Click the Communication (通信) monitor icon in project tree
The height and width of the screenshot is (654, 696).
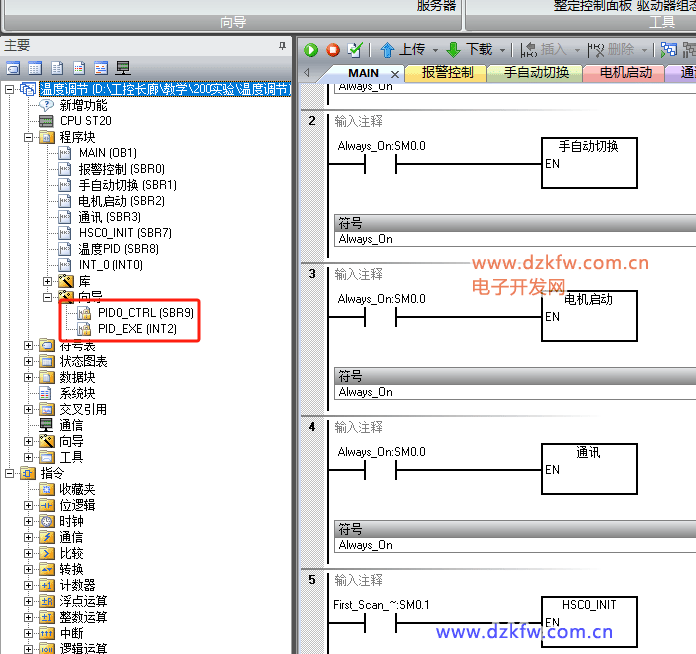click(46, 425)
